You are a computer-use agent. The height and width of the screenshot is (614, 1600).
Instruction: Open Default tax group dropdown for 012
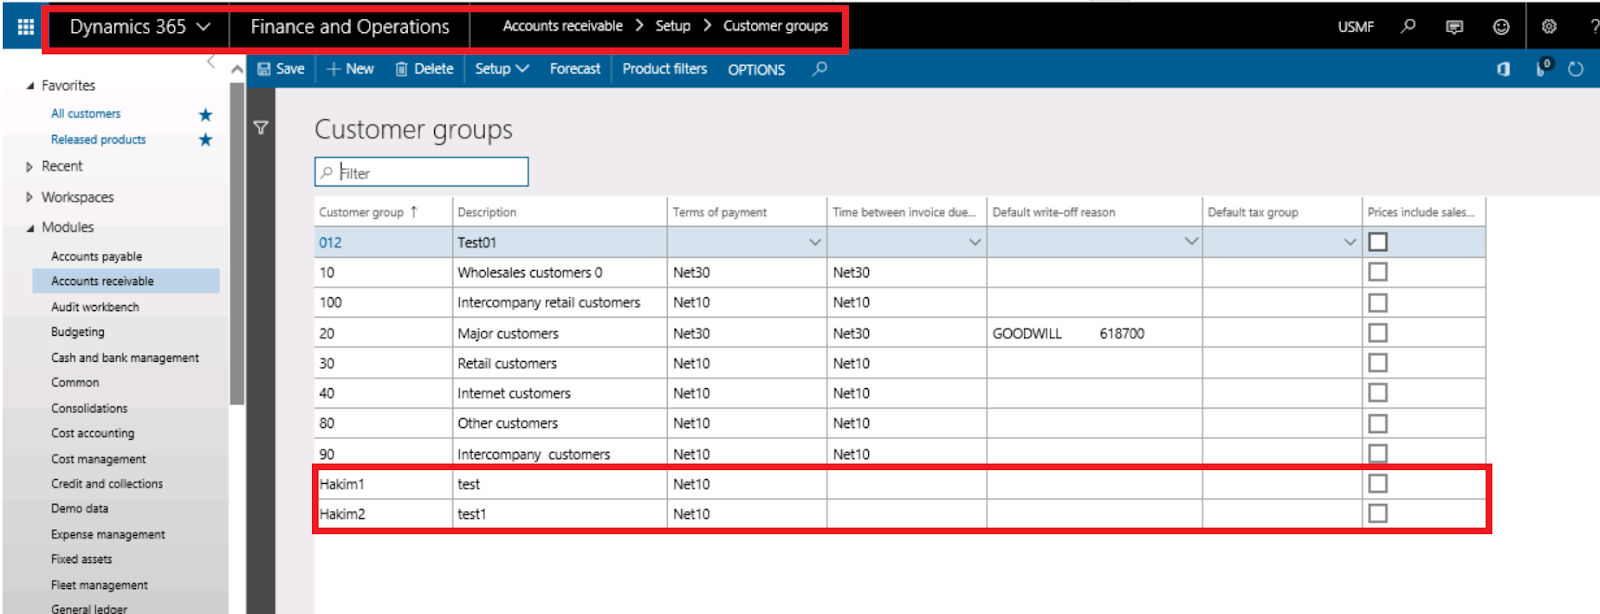1350,242
